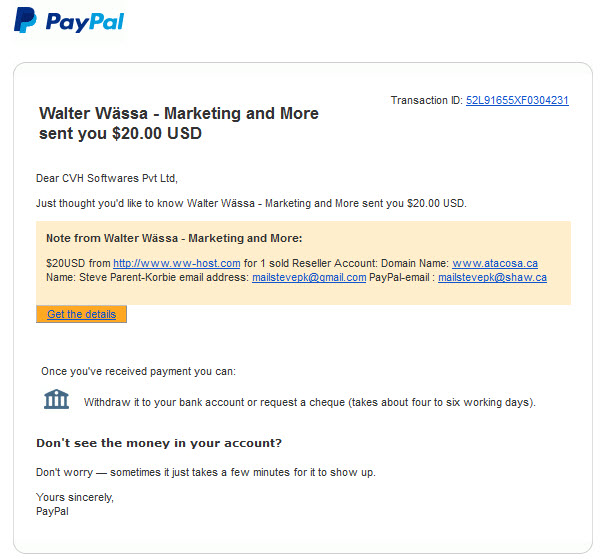Viewport: 604px width, 559px height.
Task: Open the http://www.ww-host.com link
Action: click(x=176, y=264)
